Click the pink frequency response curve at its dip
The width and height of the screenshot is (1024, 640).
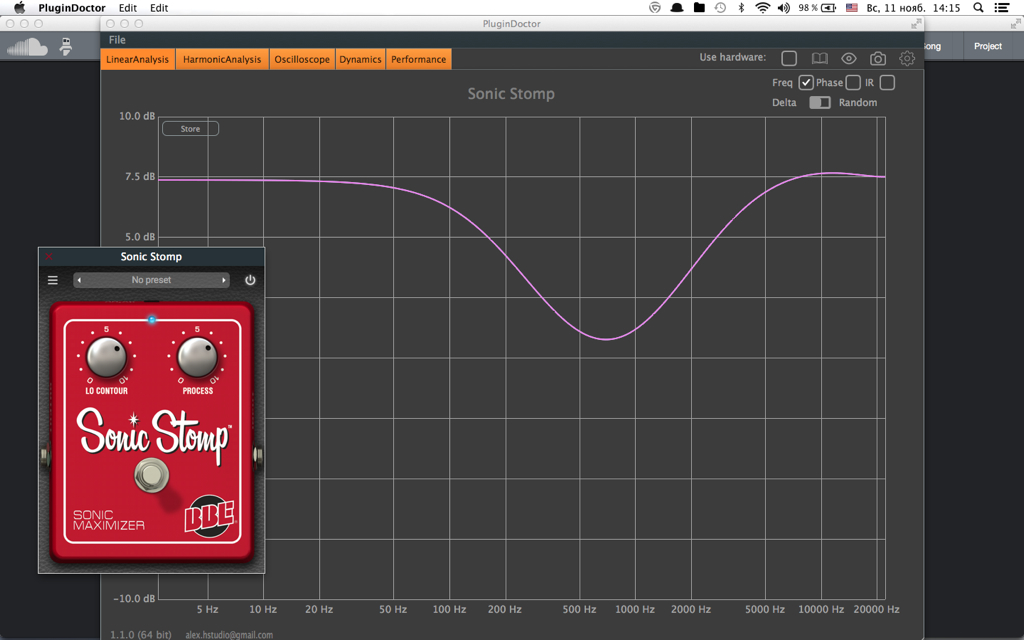(606, 339)
